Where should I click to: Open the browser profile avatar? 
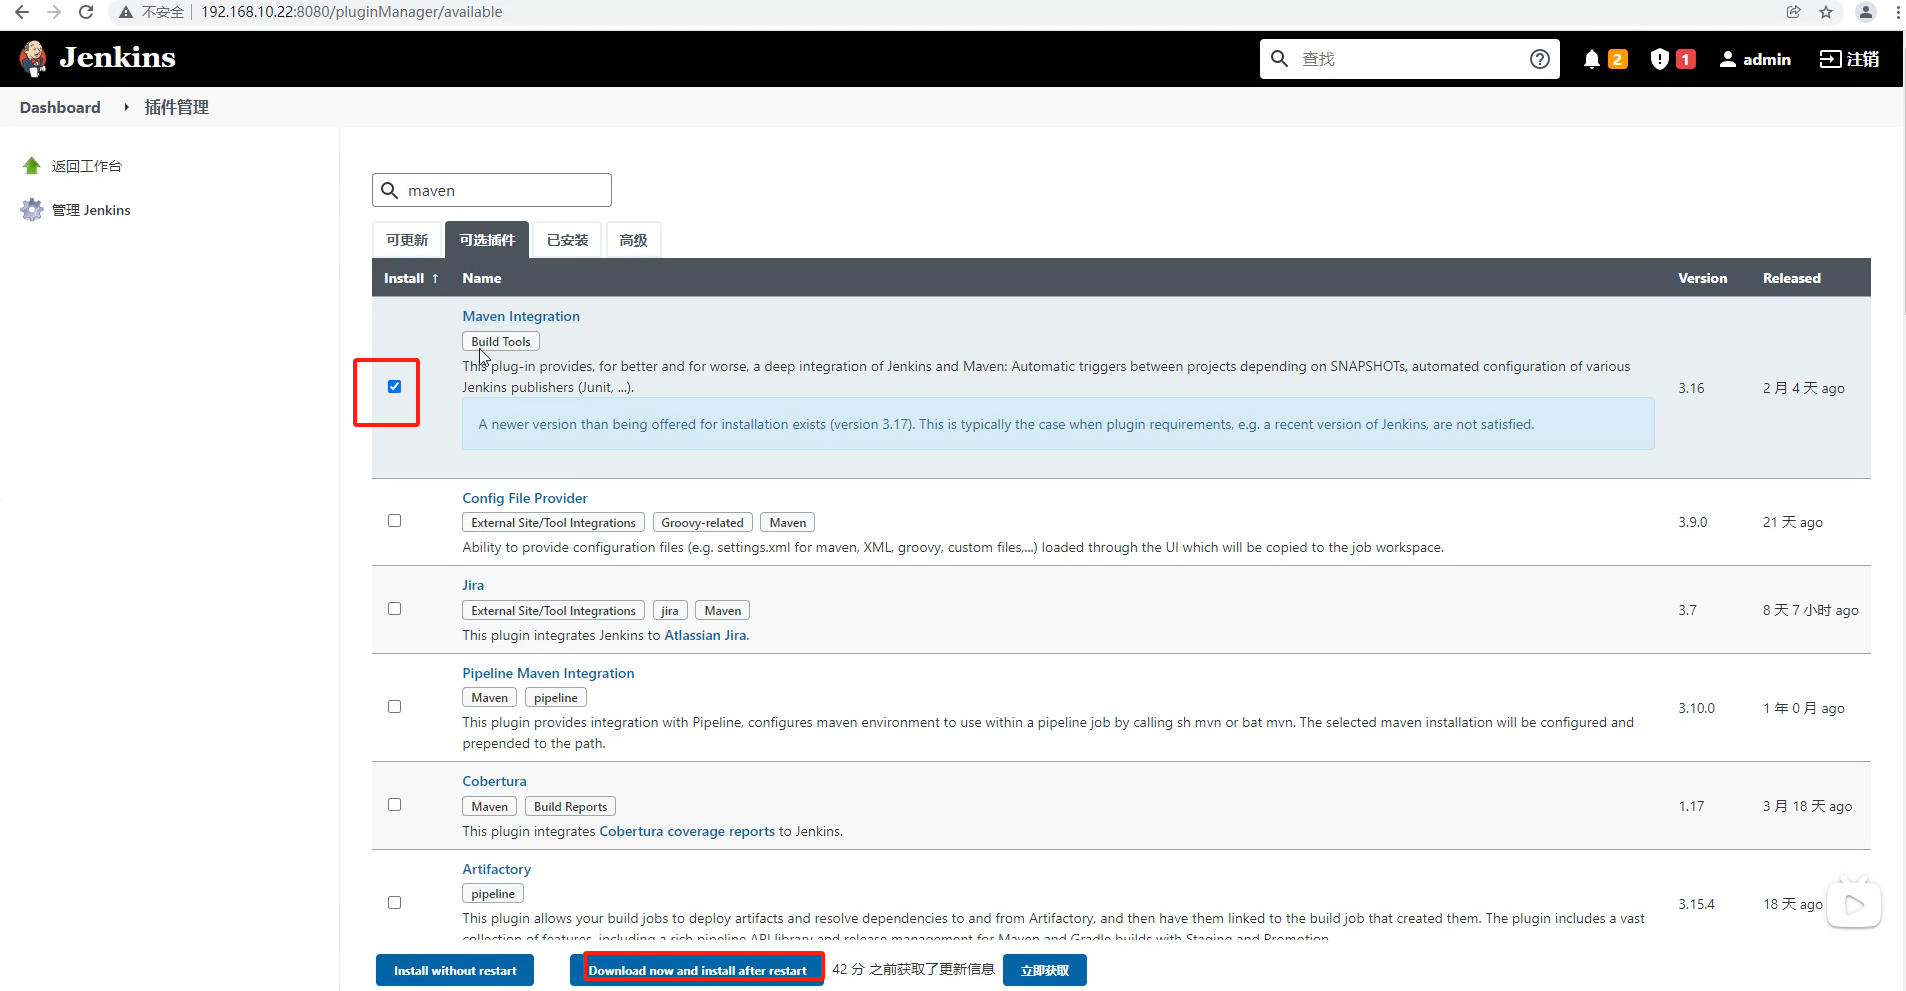tap(1866, 12)
